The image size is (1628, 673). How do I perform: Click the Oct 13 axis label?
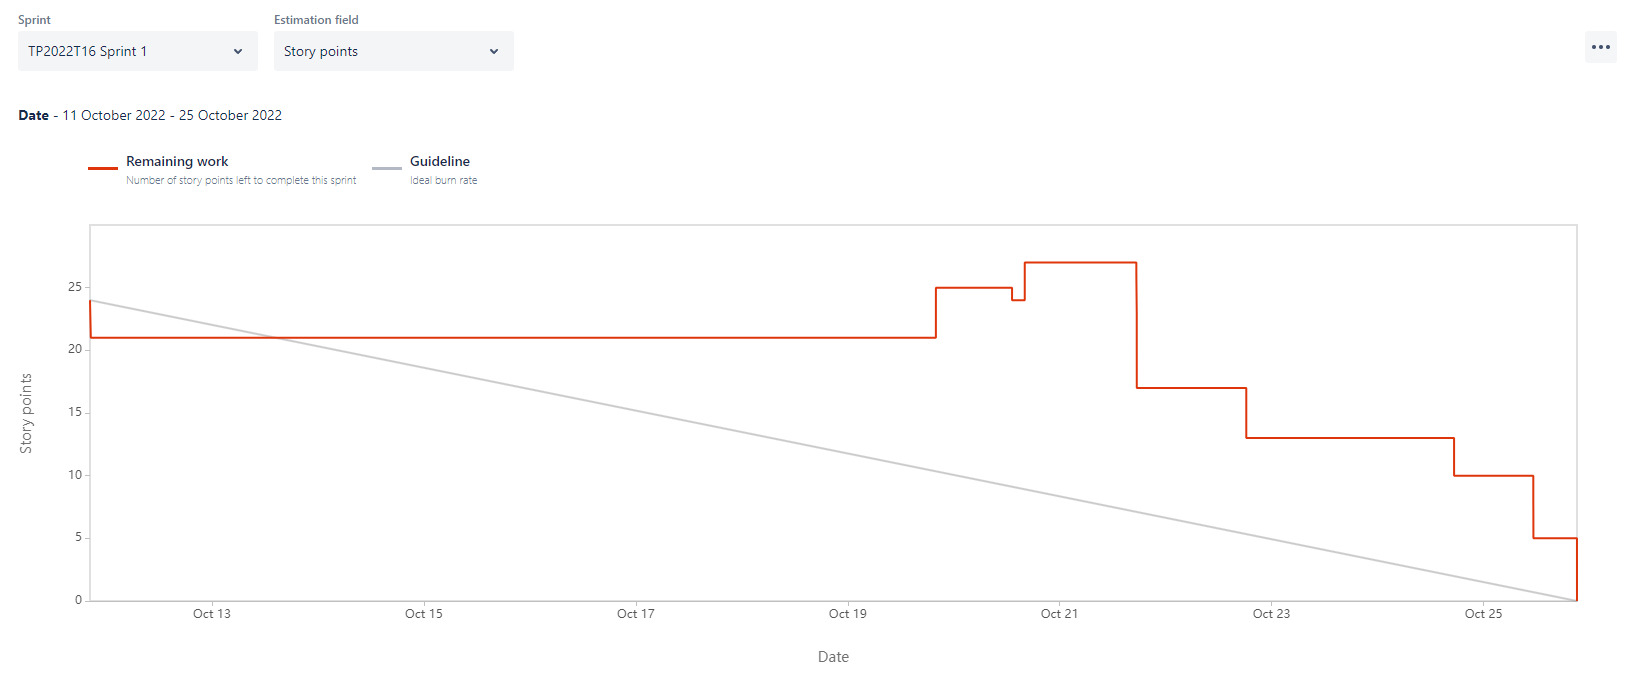coord(212,613)
